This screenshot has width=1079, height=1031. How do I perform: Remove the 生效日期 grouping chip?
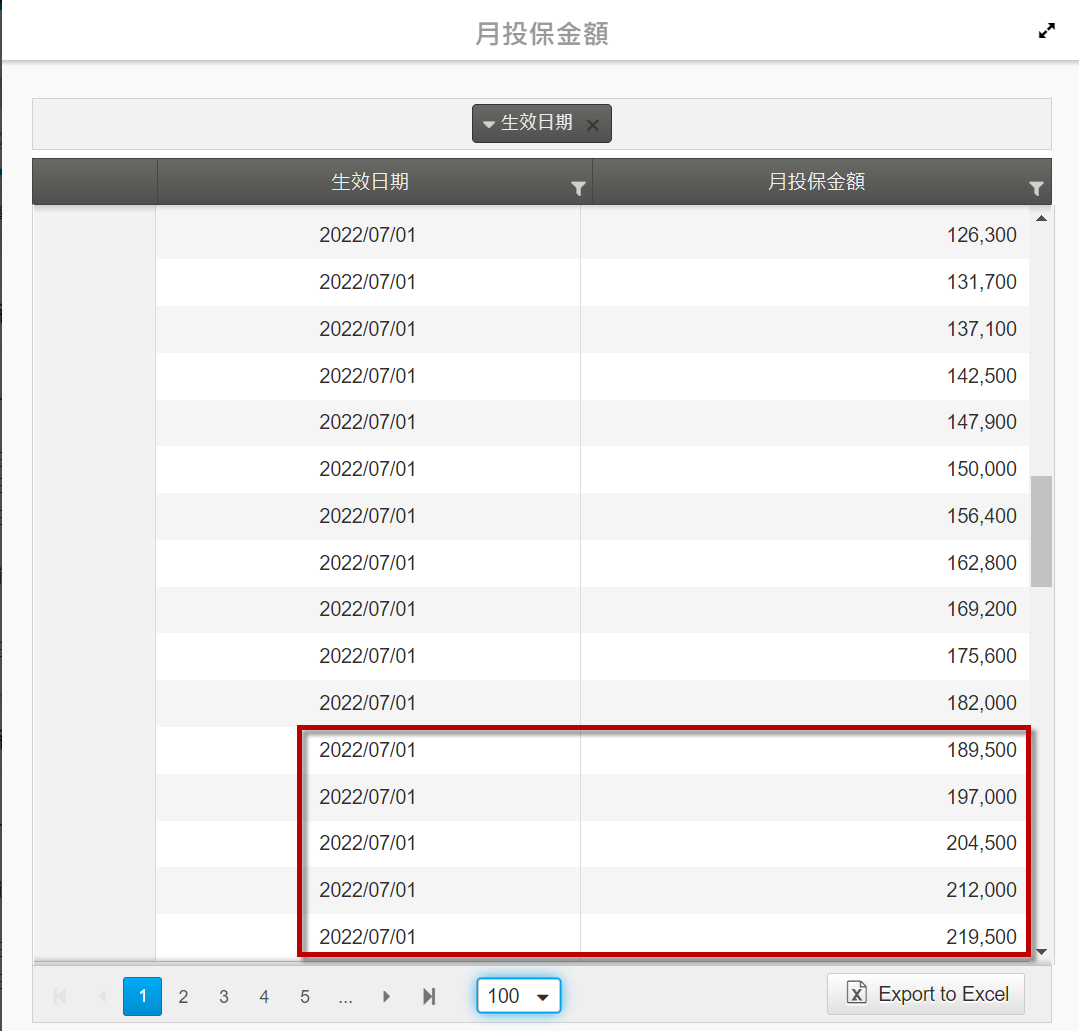click(592, 125)
